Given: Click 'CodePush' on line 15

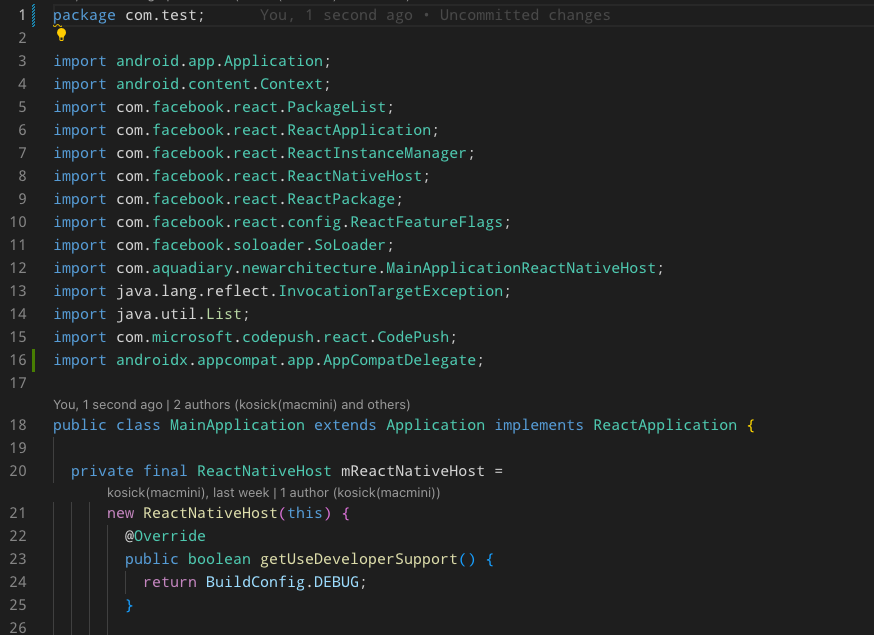Looking at the screenshot, I should click(x=413, y=337).
